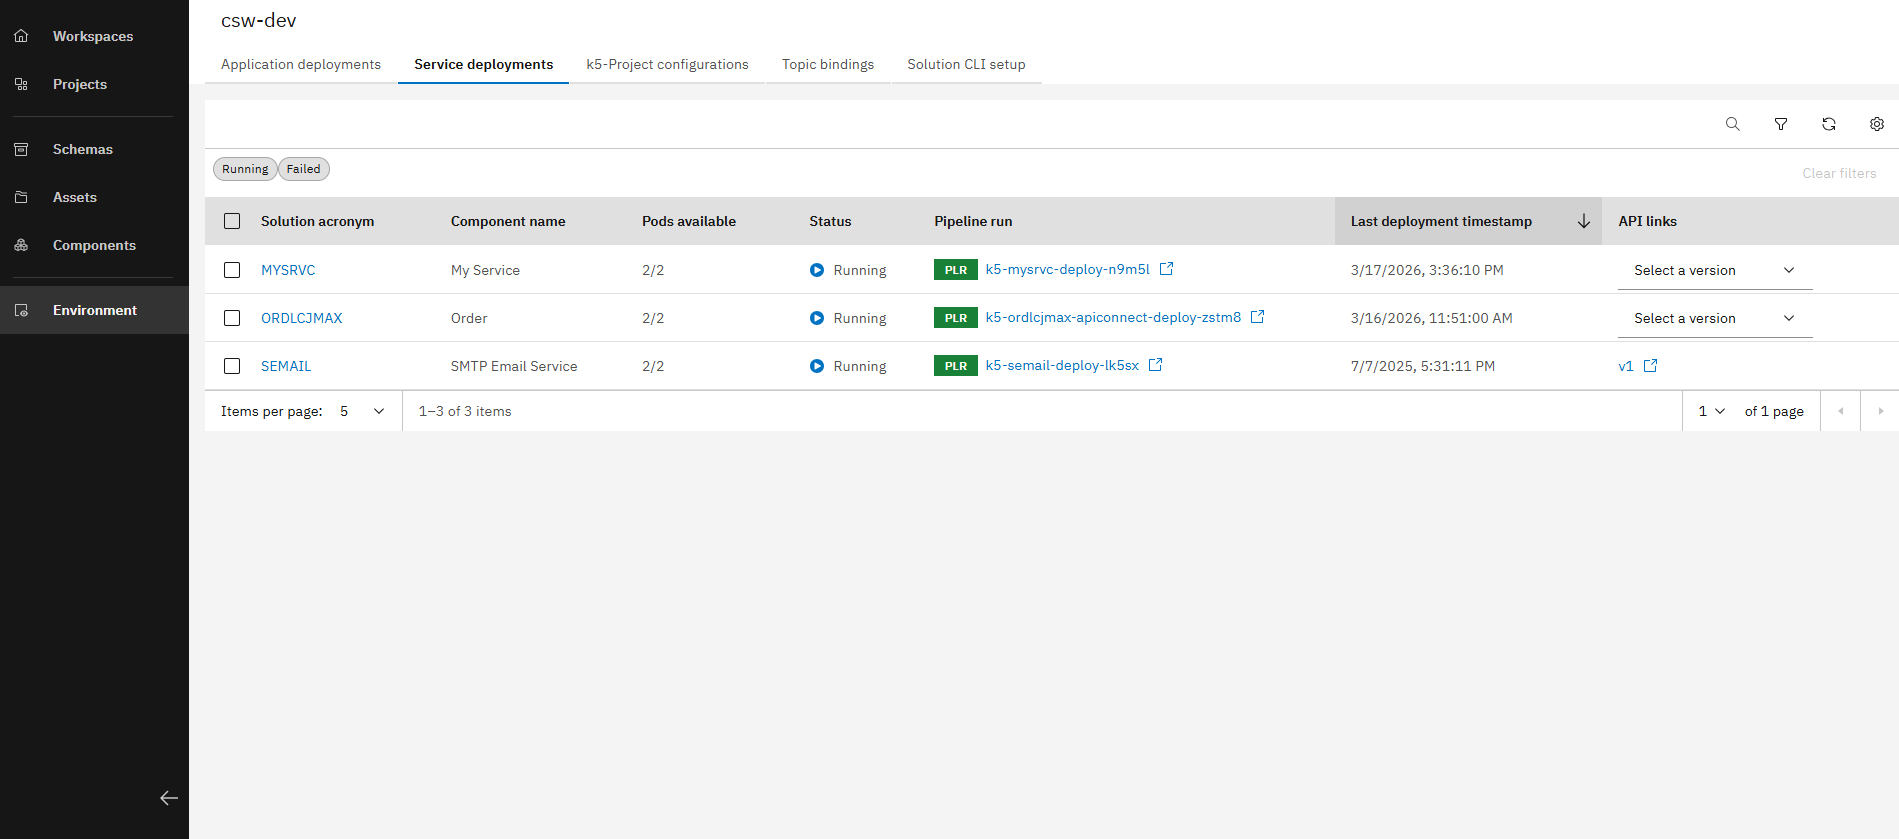Open external link icon next to v1
The image size is (1899, 839).
pyautogui.click(x=1650, y=366)
